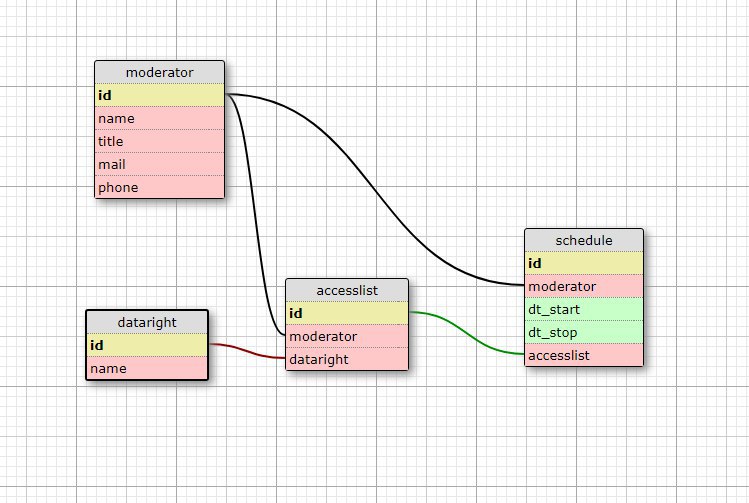Select the moderator table title
The height and width of the screenshot is (503, 749).
pos(160,72)
